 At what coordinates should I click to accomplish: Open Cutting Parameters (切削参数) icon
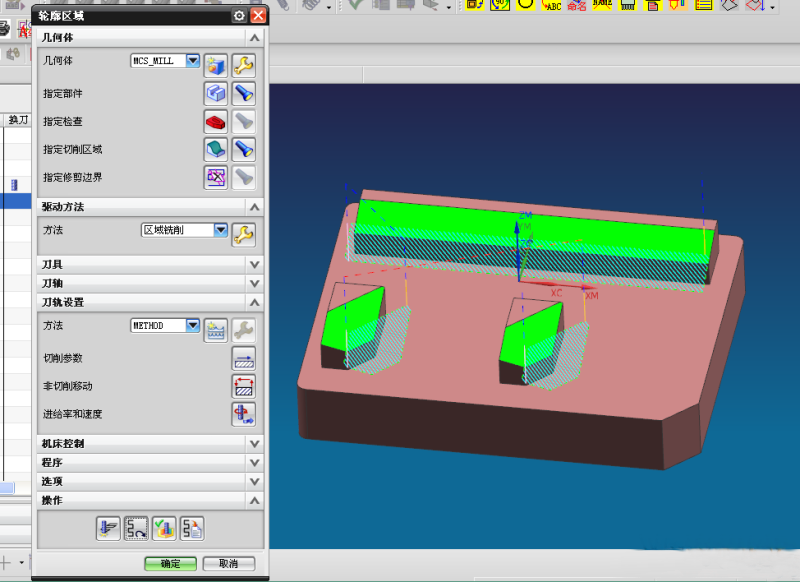243,358
